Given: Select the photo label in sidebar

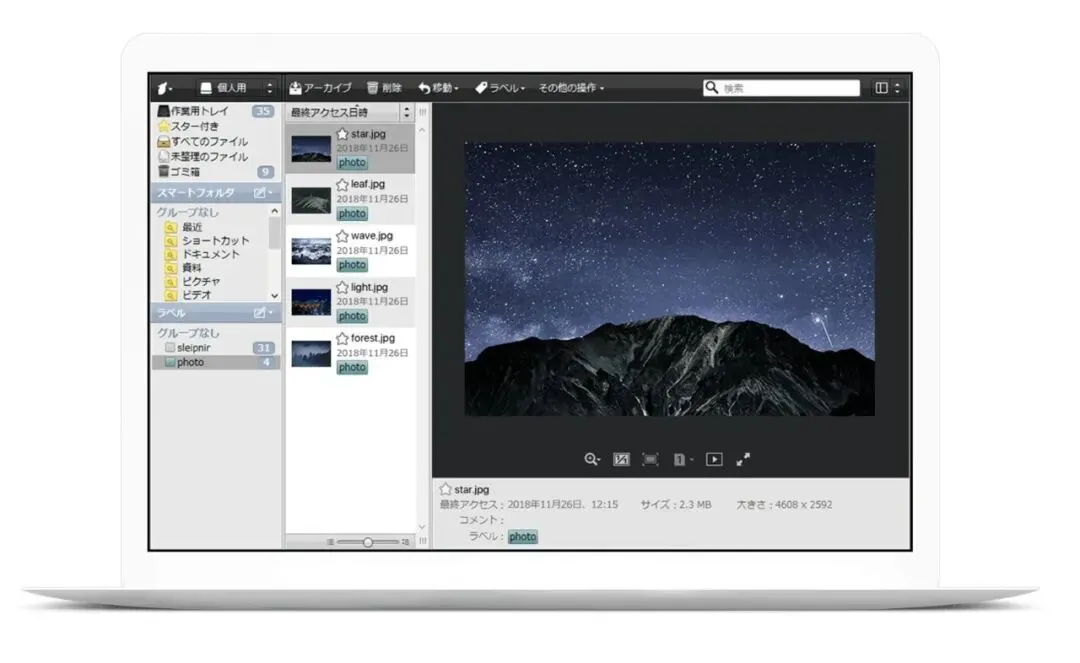Looking at the screenshot, I should [215, 362].
